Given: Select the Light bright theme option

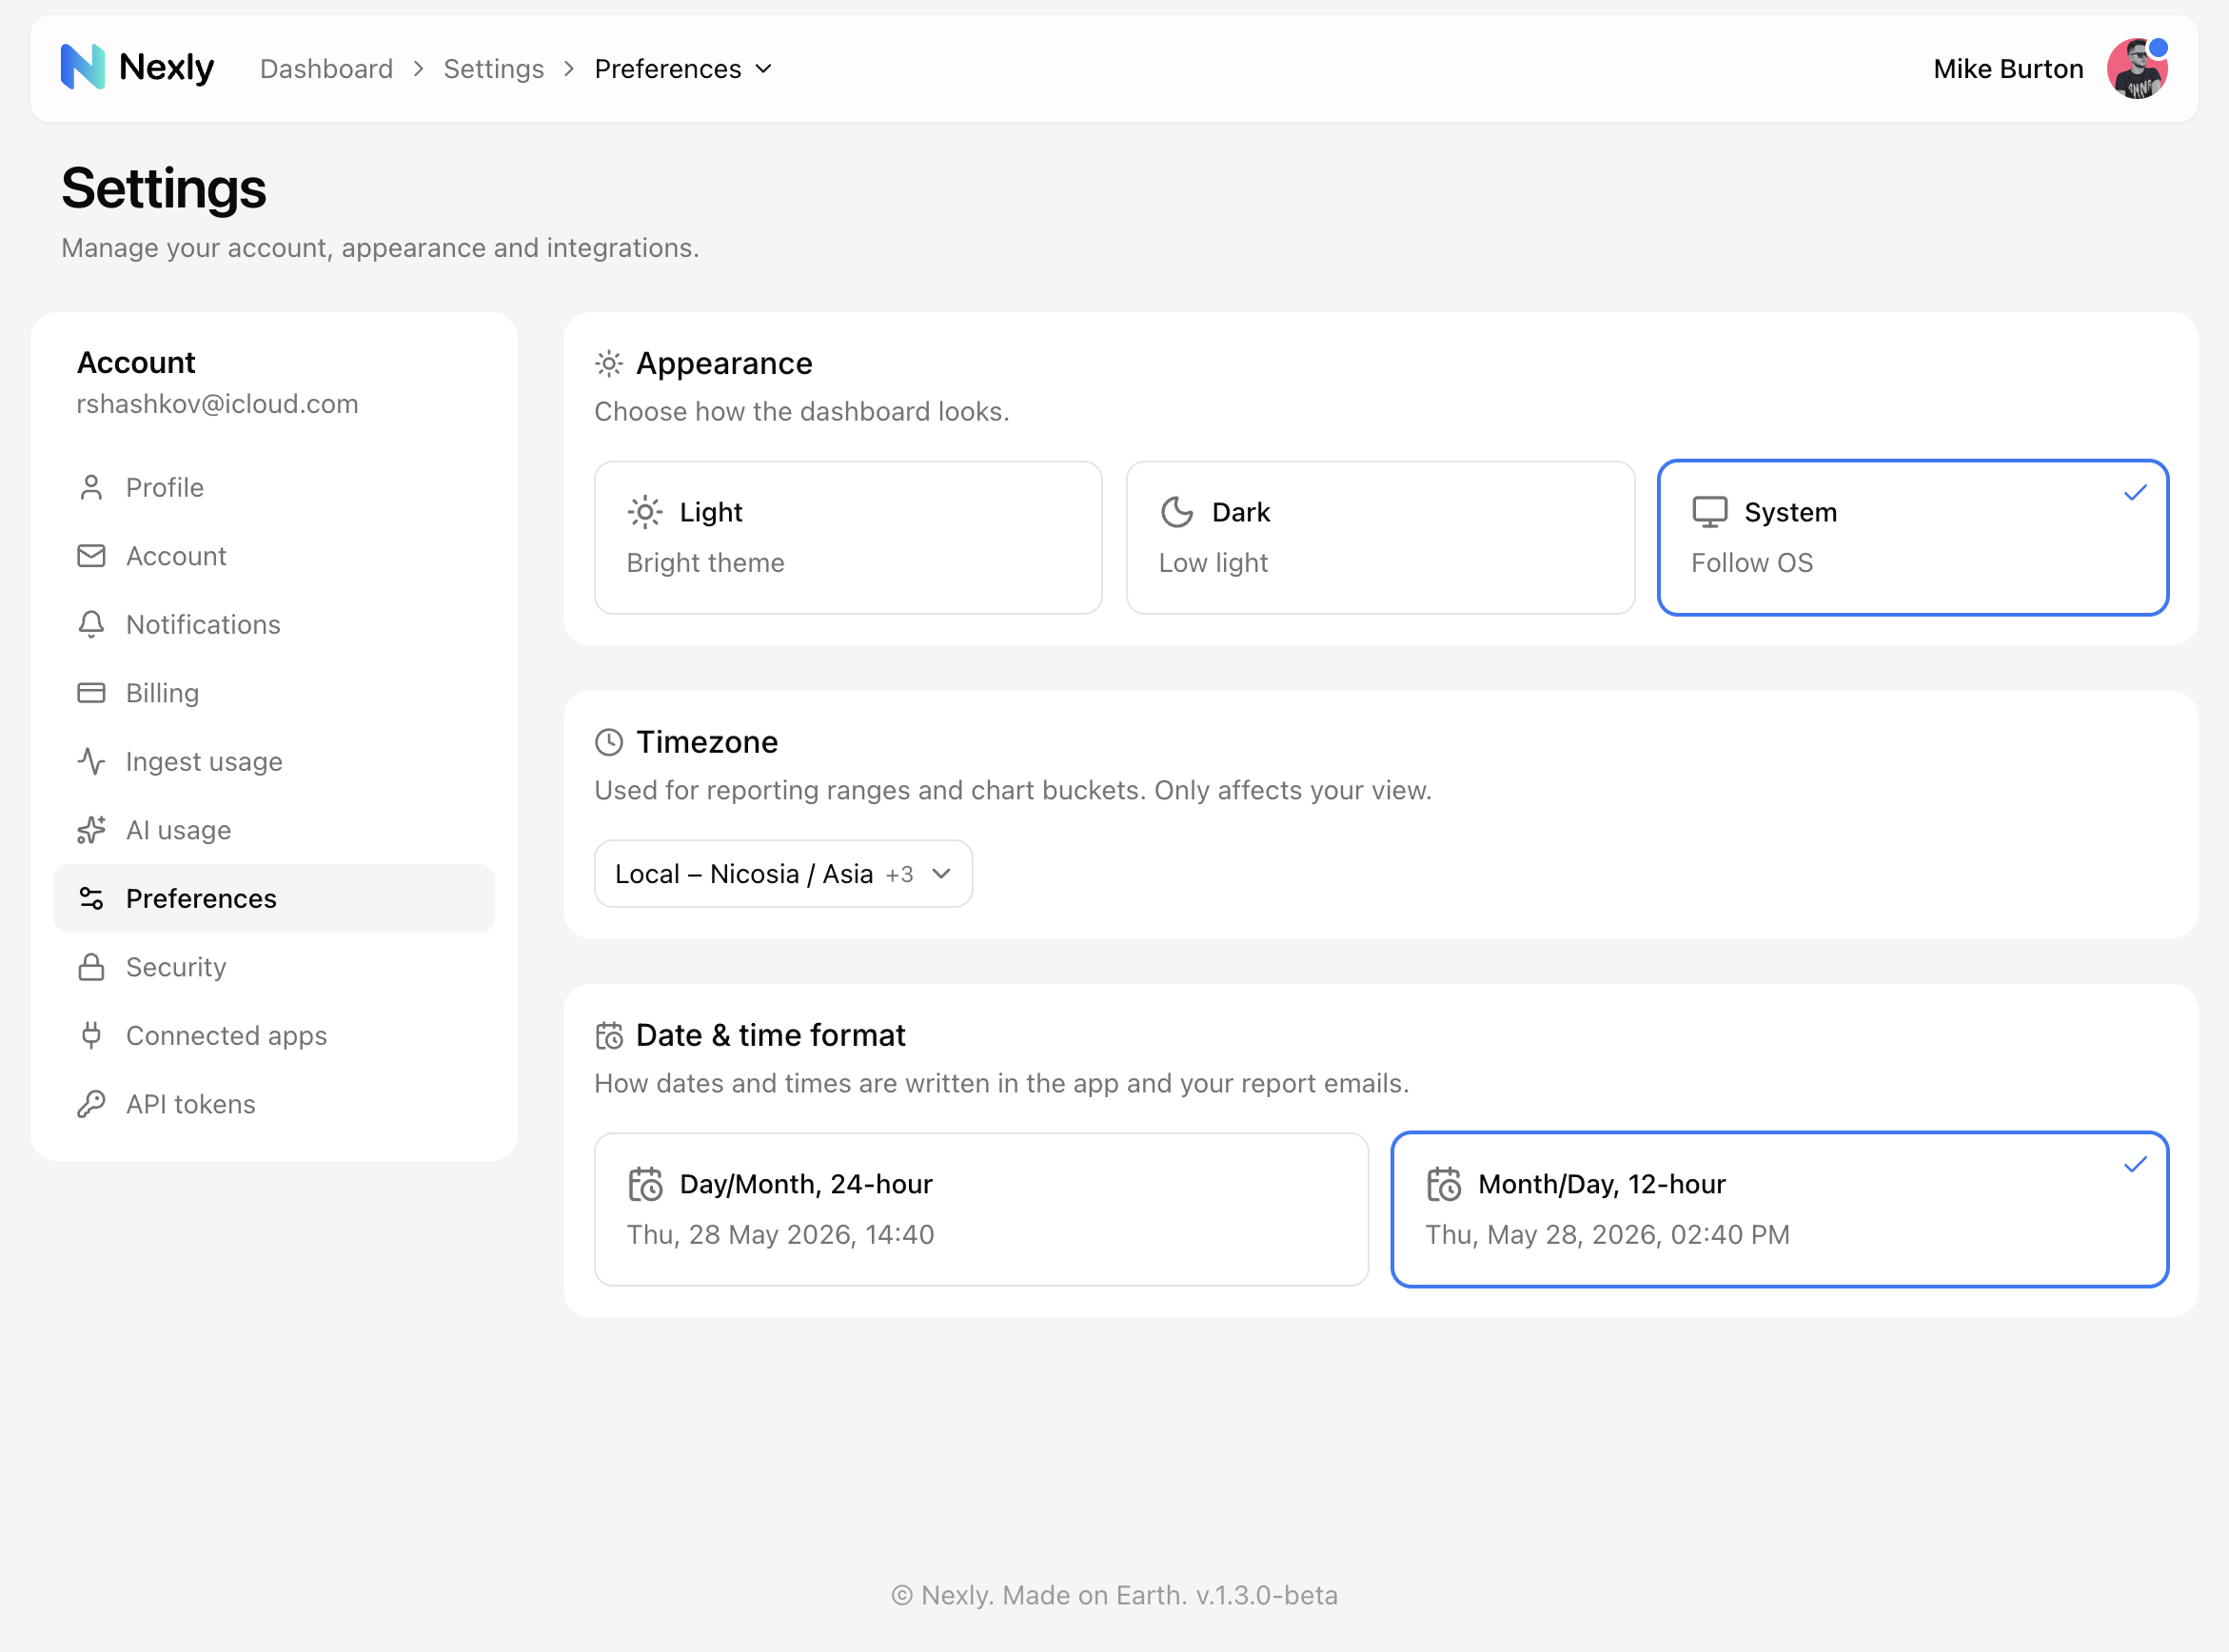Looking at the screenshot, I should 848,538.
